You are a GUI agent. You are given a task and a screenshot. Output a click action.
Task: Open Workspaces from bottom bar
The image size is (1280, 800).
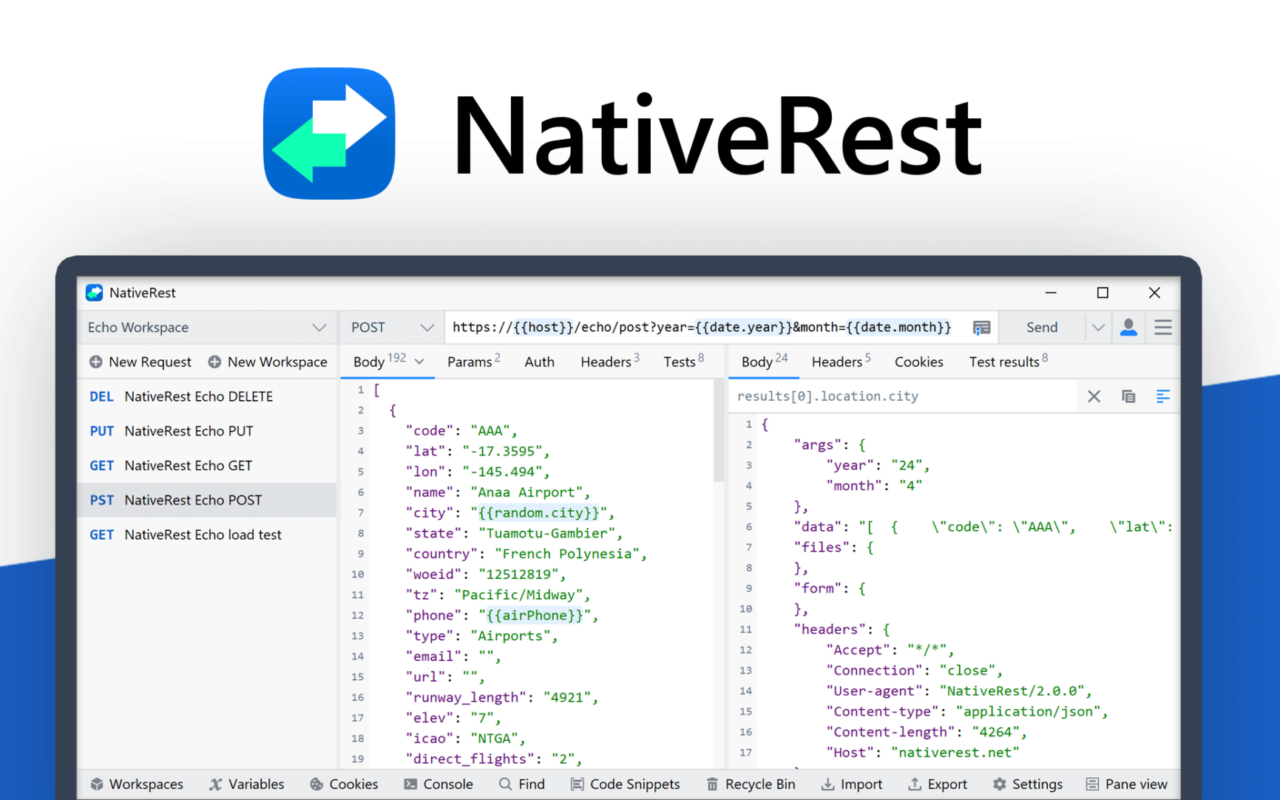click(x=137, y=784)
